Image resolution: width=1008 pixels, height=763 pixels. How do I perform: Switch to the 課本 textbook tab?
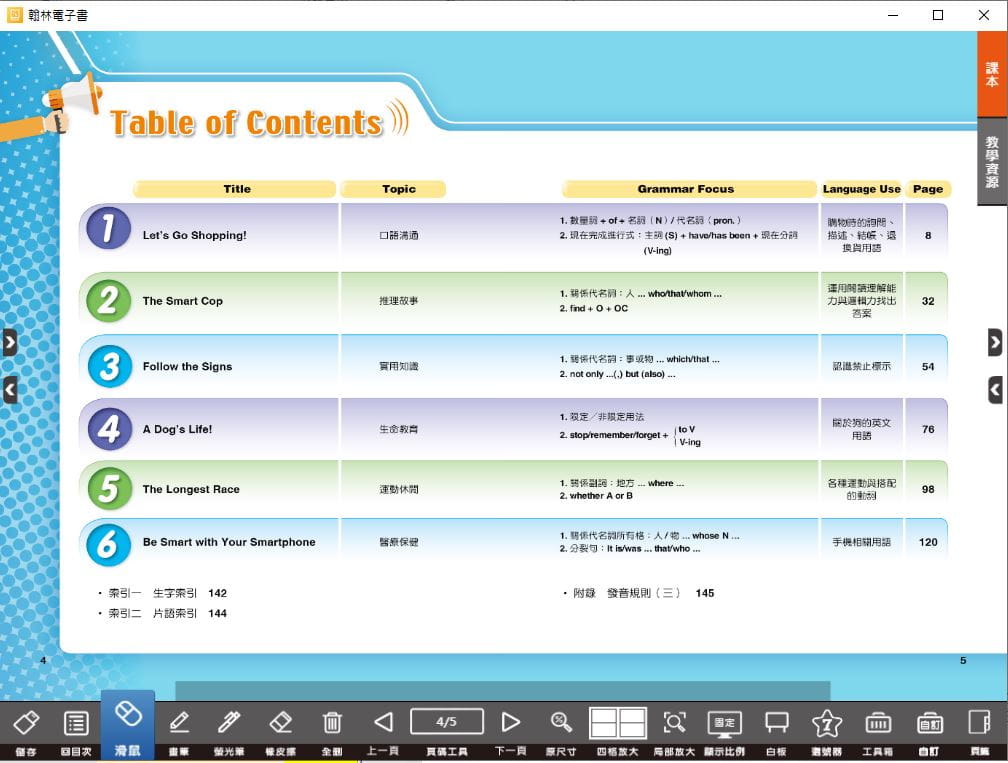tap(992, 75)
